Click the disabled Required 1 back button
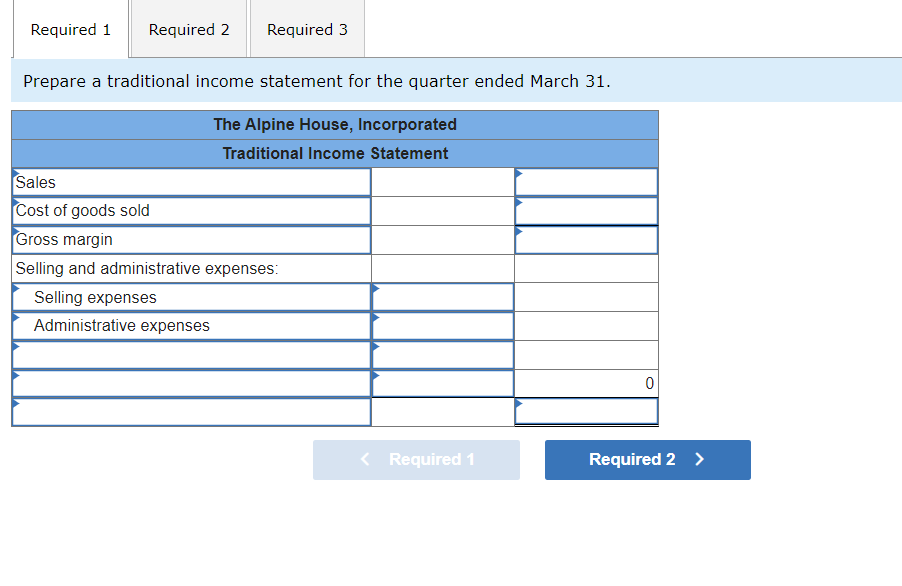 416,459
